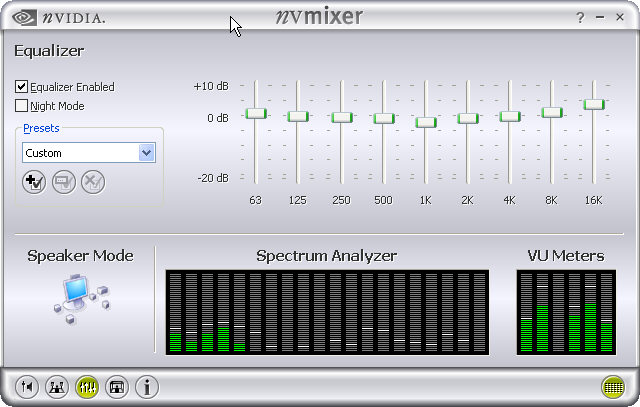Click the VU Meters display
This screenshot has height=407, width=640.
pos(566,312)
